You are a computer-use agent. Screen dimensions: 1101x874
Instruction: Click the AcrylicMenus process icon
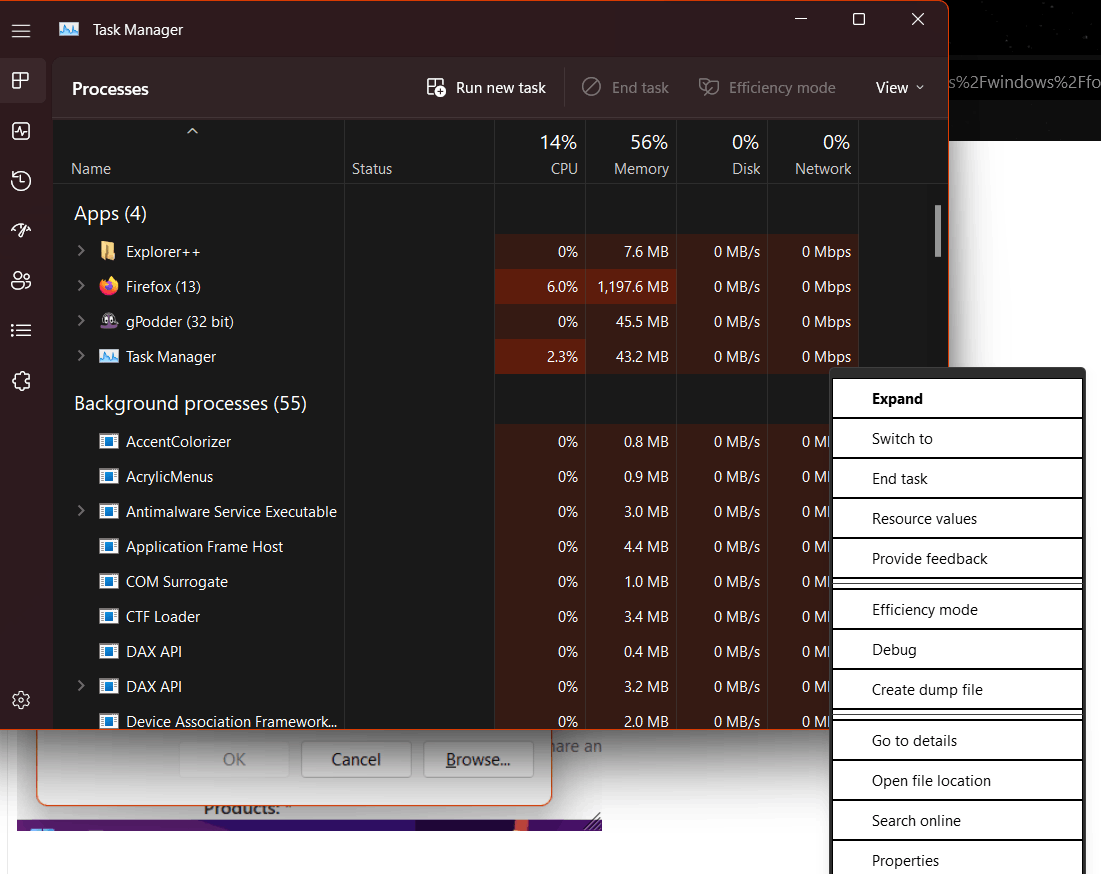(108, 477)
